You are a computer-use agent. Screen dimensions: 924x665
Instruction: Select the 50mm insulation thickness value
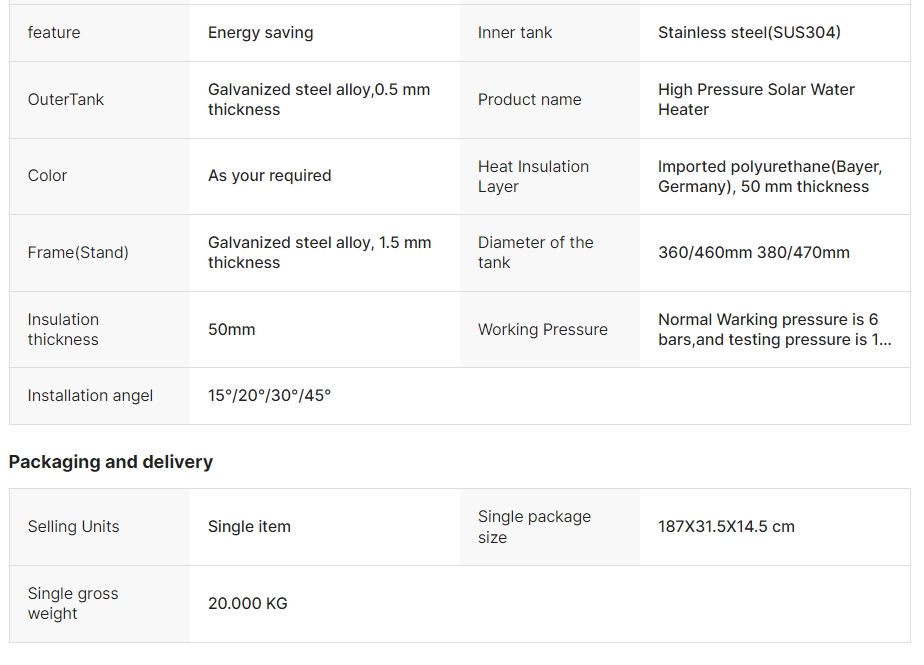(x=232, y=330)
